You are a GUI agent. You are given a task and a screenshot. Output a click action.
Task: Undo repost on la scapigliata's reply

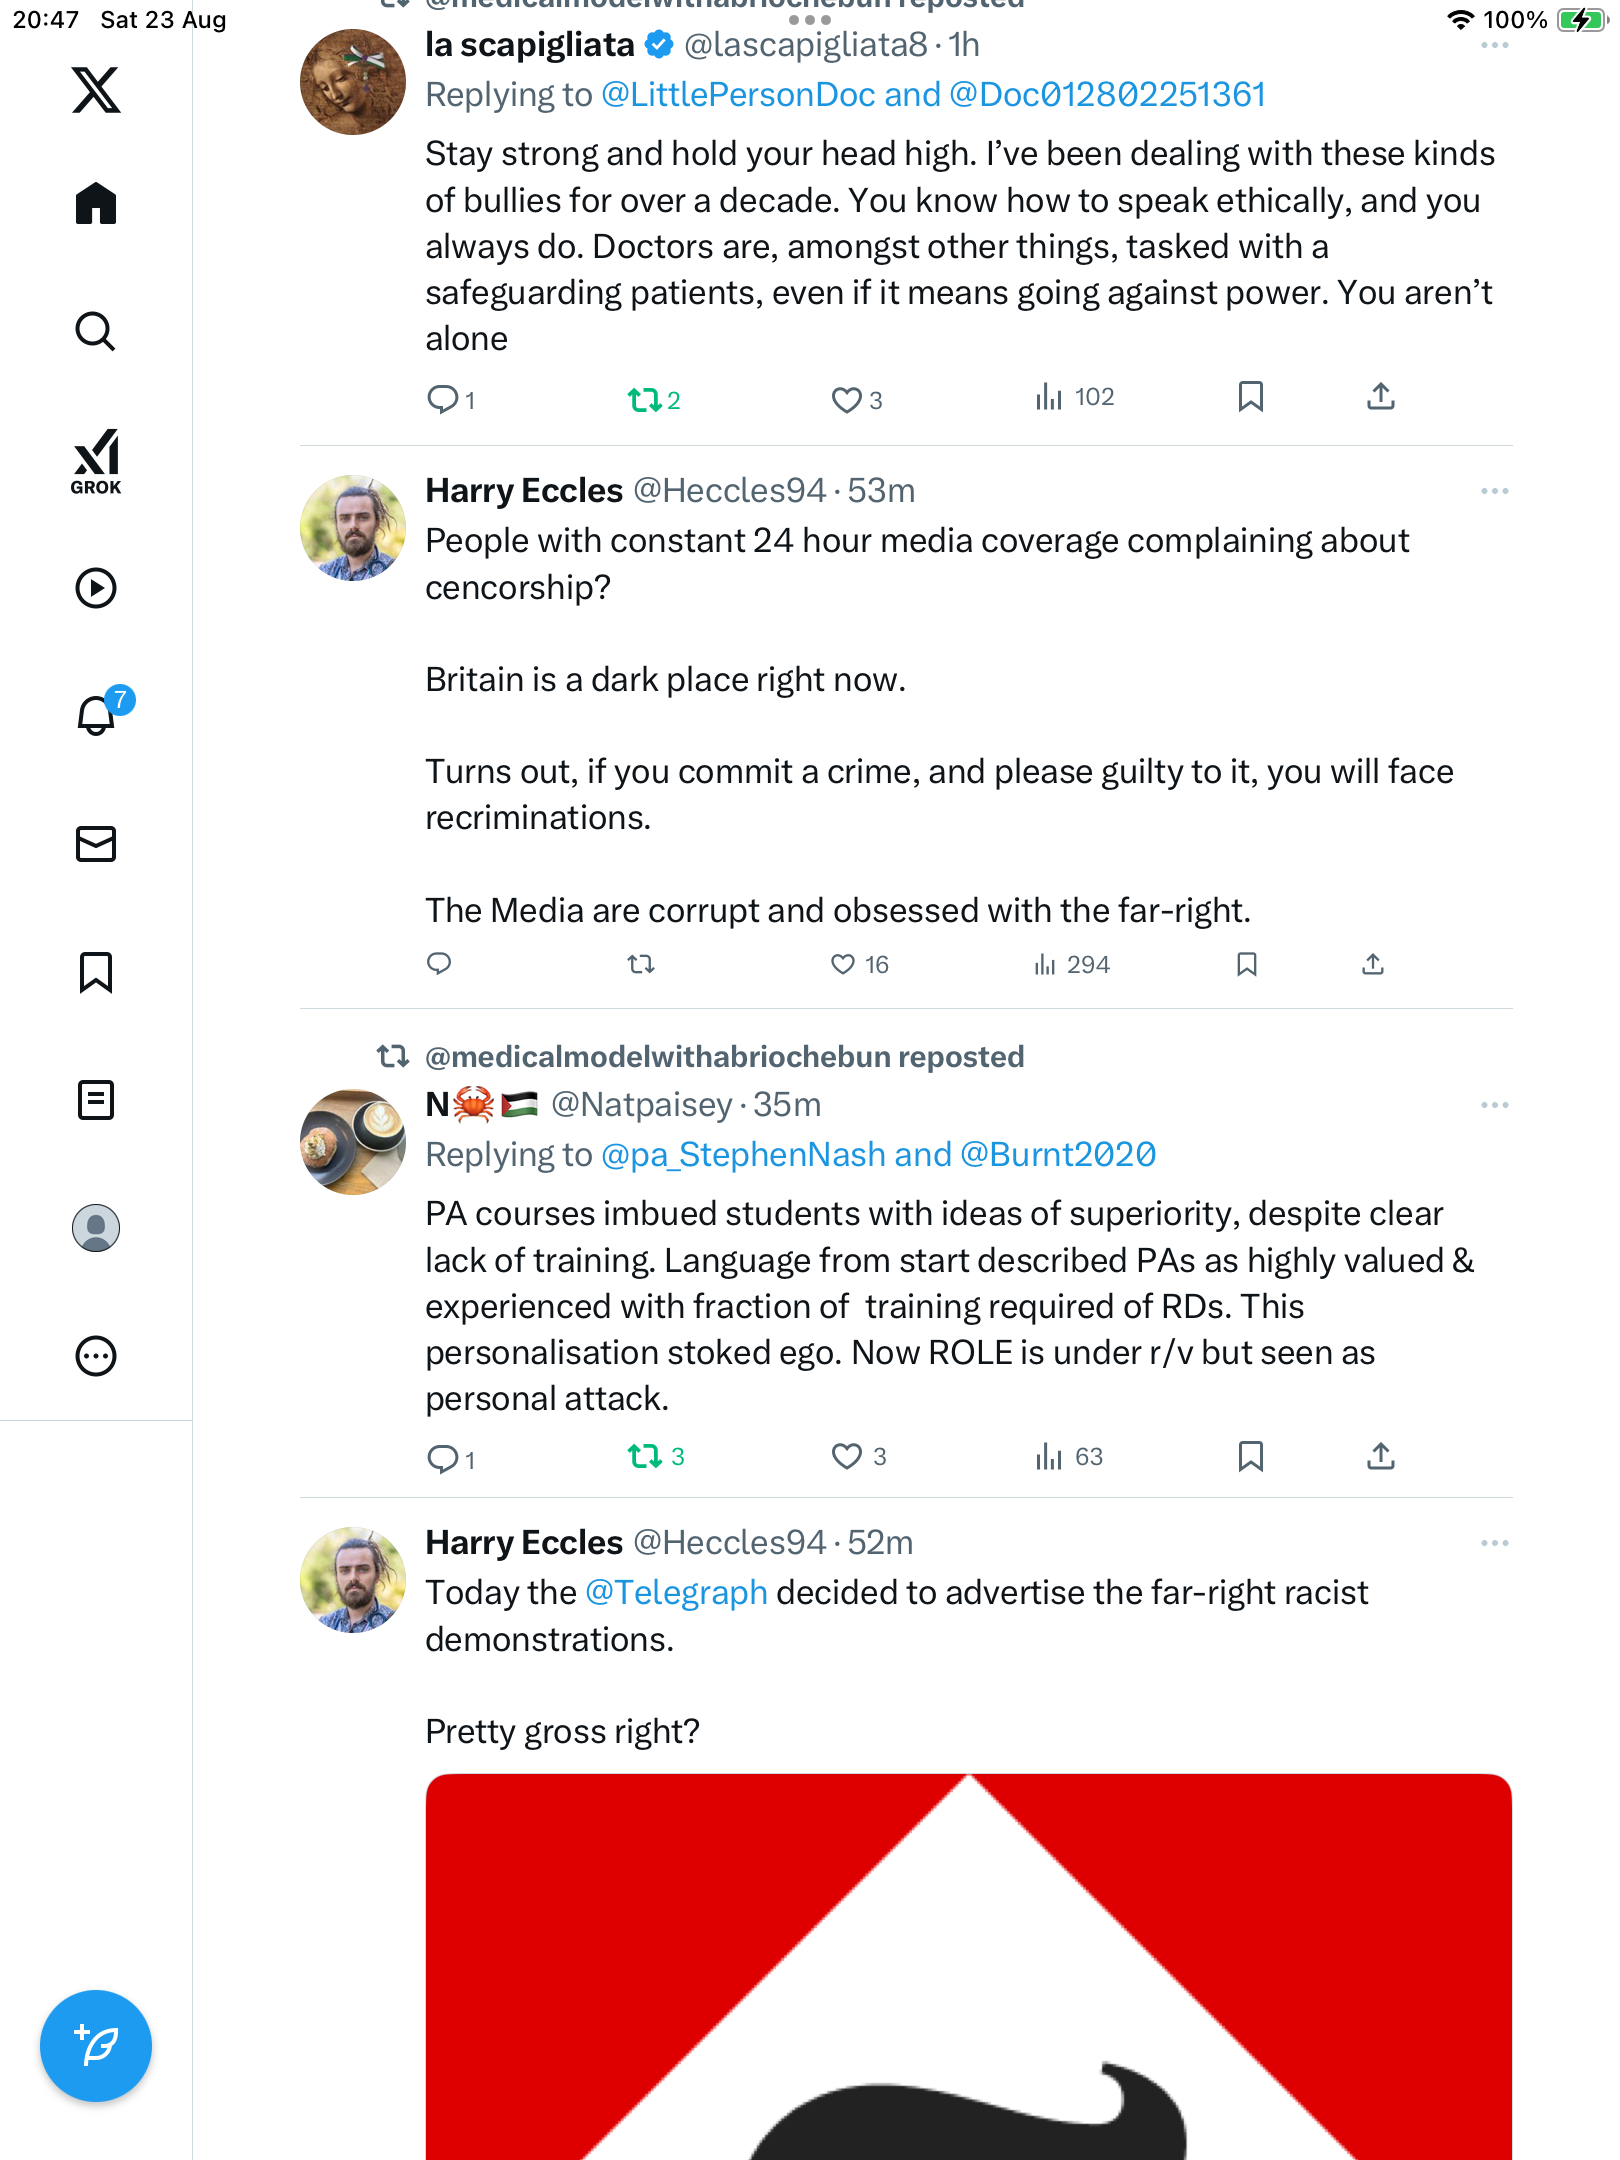[x=644, y=400]
